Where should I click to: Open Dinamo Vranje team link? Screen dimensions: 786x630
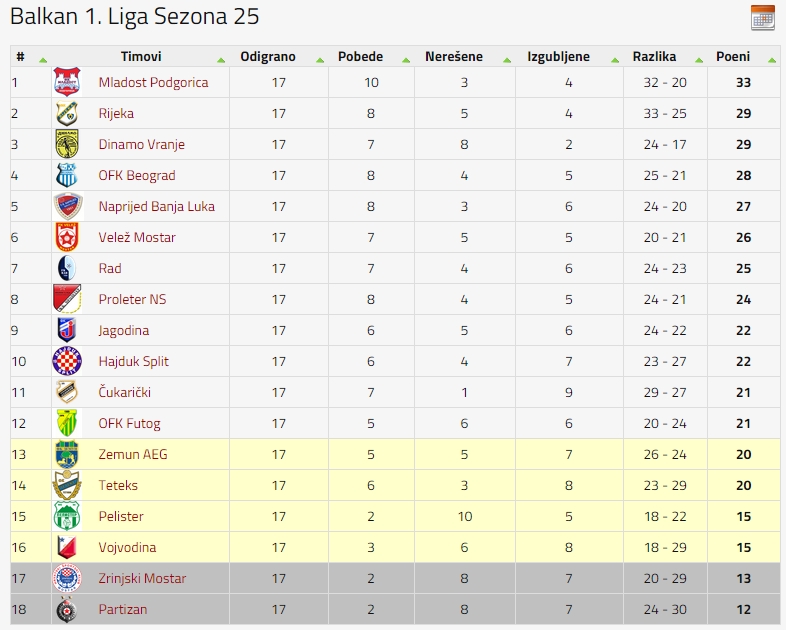141,144
